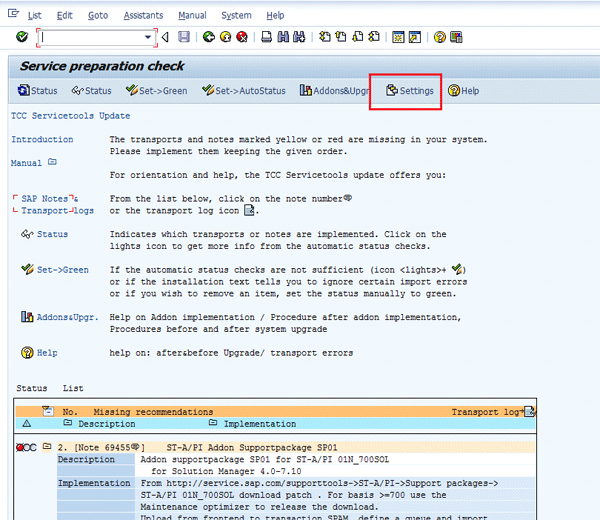
Task: Click the green Enter checkmark icon
Action: coord(22,37)
